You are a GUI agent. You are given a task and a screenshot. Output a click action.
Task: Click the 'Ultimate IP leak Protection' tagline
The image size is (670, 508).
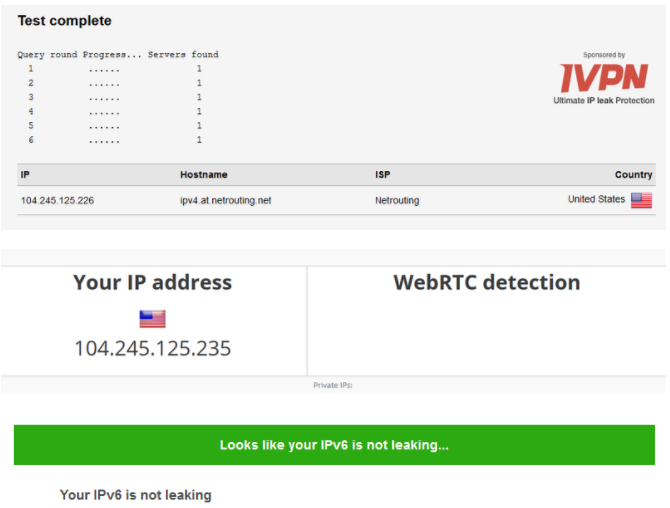(x=604, y=100)
